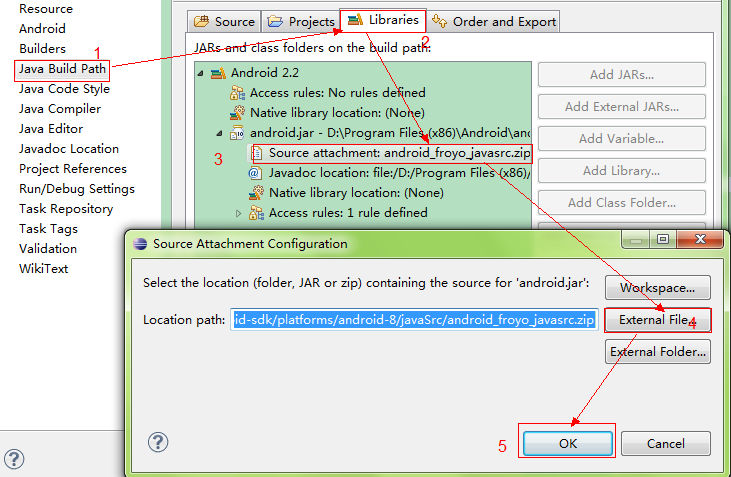Screen dimensions: 731x477
Task: Close the Source Attachment Configuration dialog
Action: (700, 240)
